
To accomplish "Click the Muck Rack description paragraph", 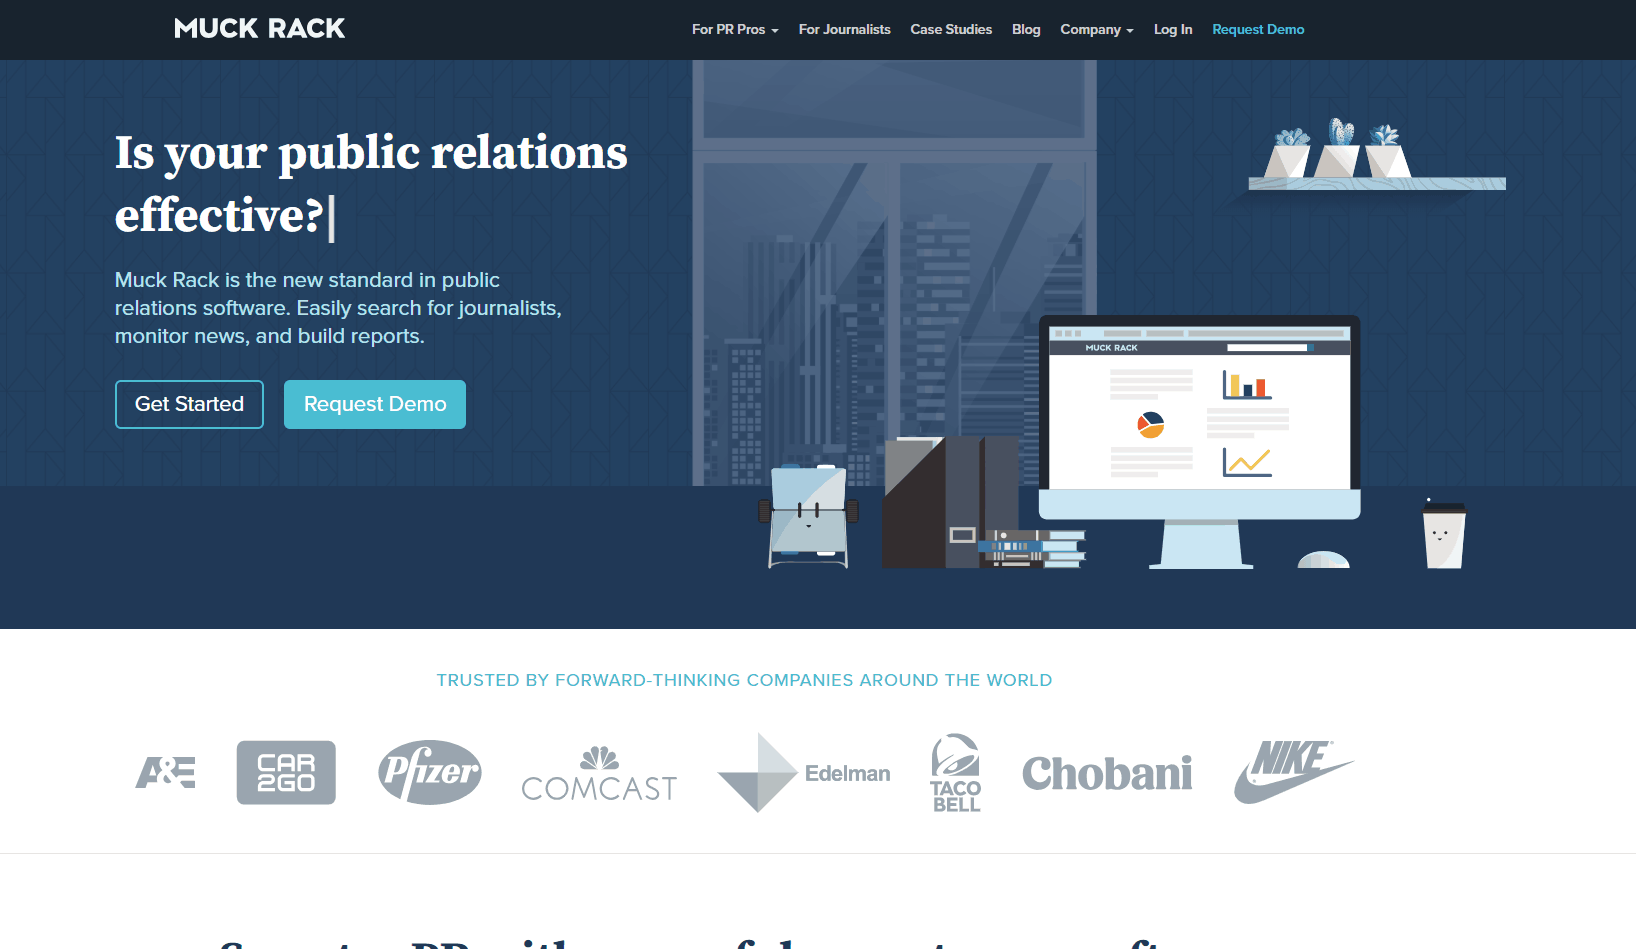I will point(338,308).
